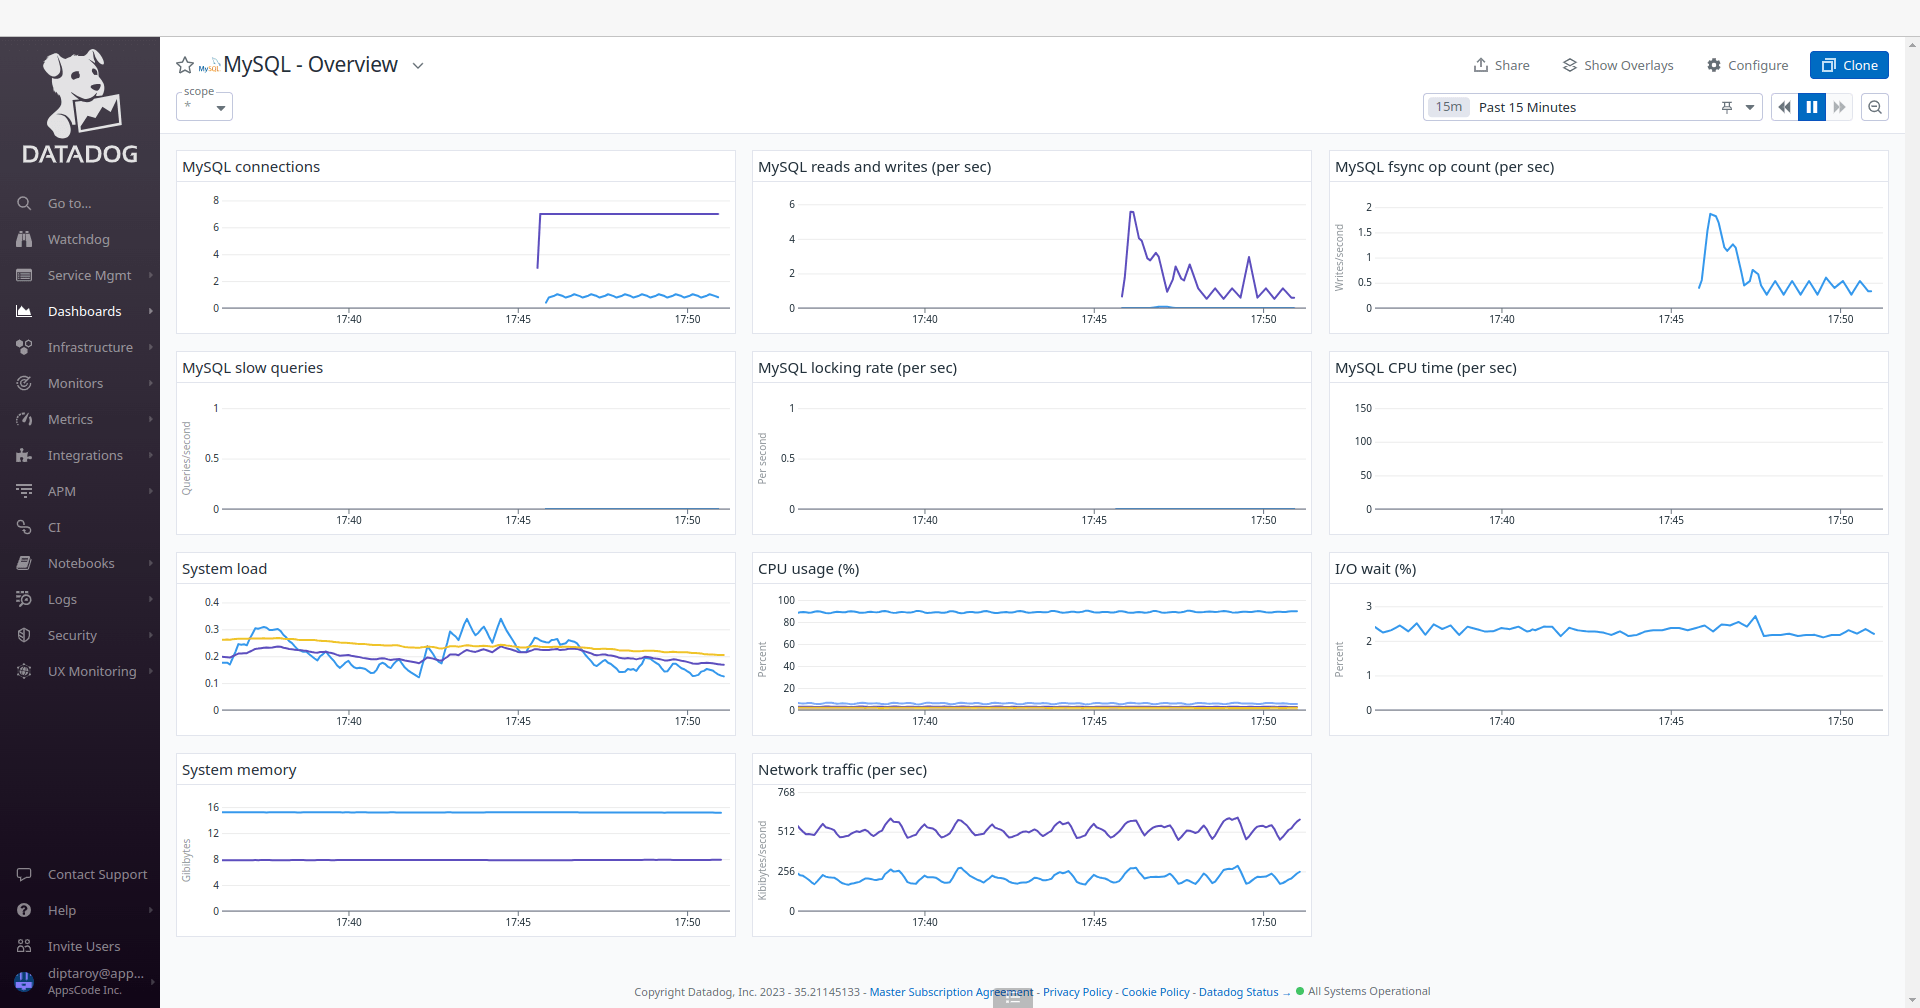Pin the current time frame
1920x1008 pixels.
click(x=1728, y=107)
